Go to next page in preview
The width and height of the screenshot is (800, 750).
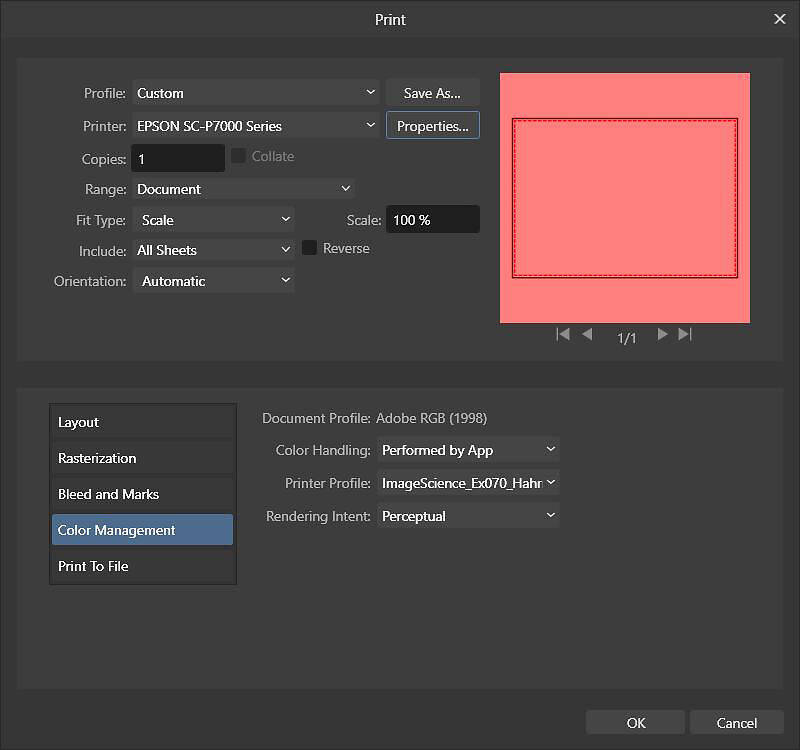[662, 334]
